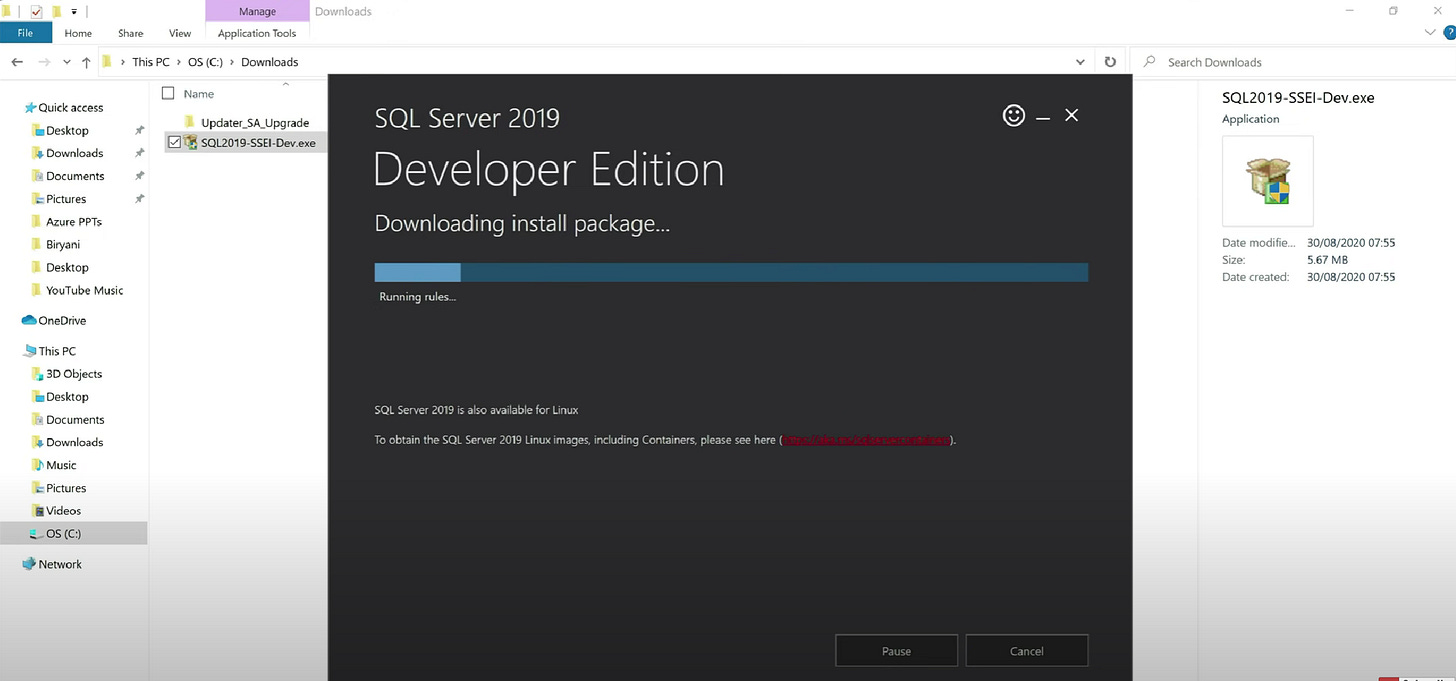Click This PC in the address path
Screen dimensions: 1456x681
point(151,62)
